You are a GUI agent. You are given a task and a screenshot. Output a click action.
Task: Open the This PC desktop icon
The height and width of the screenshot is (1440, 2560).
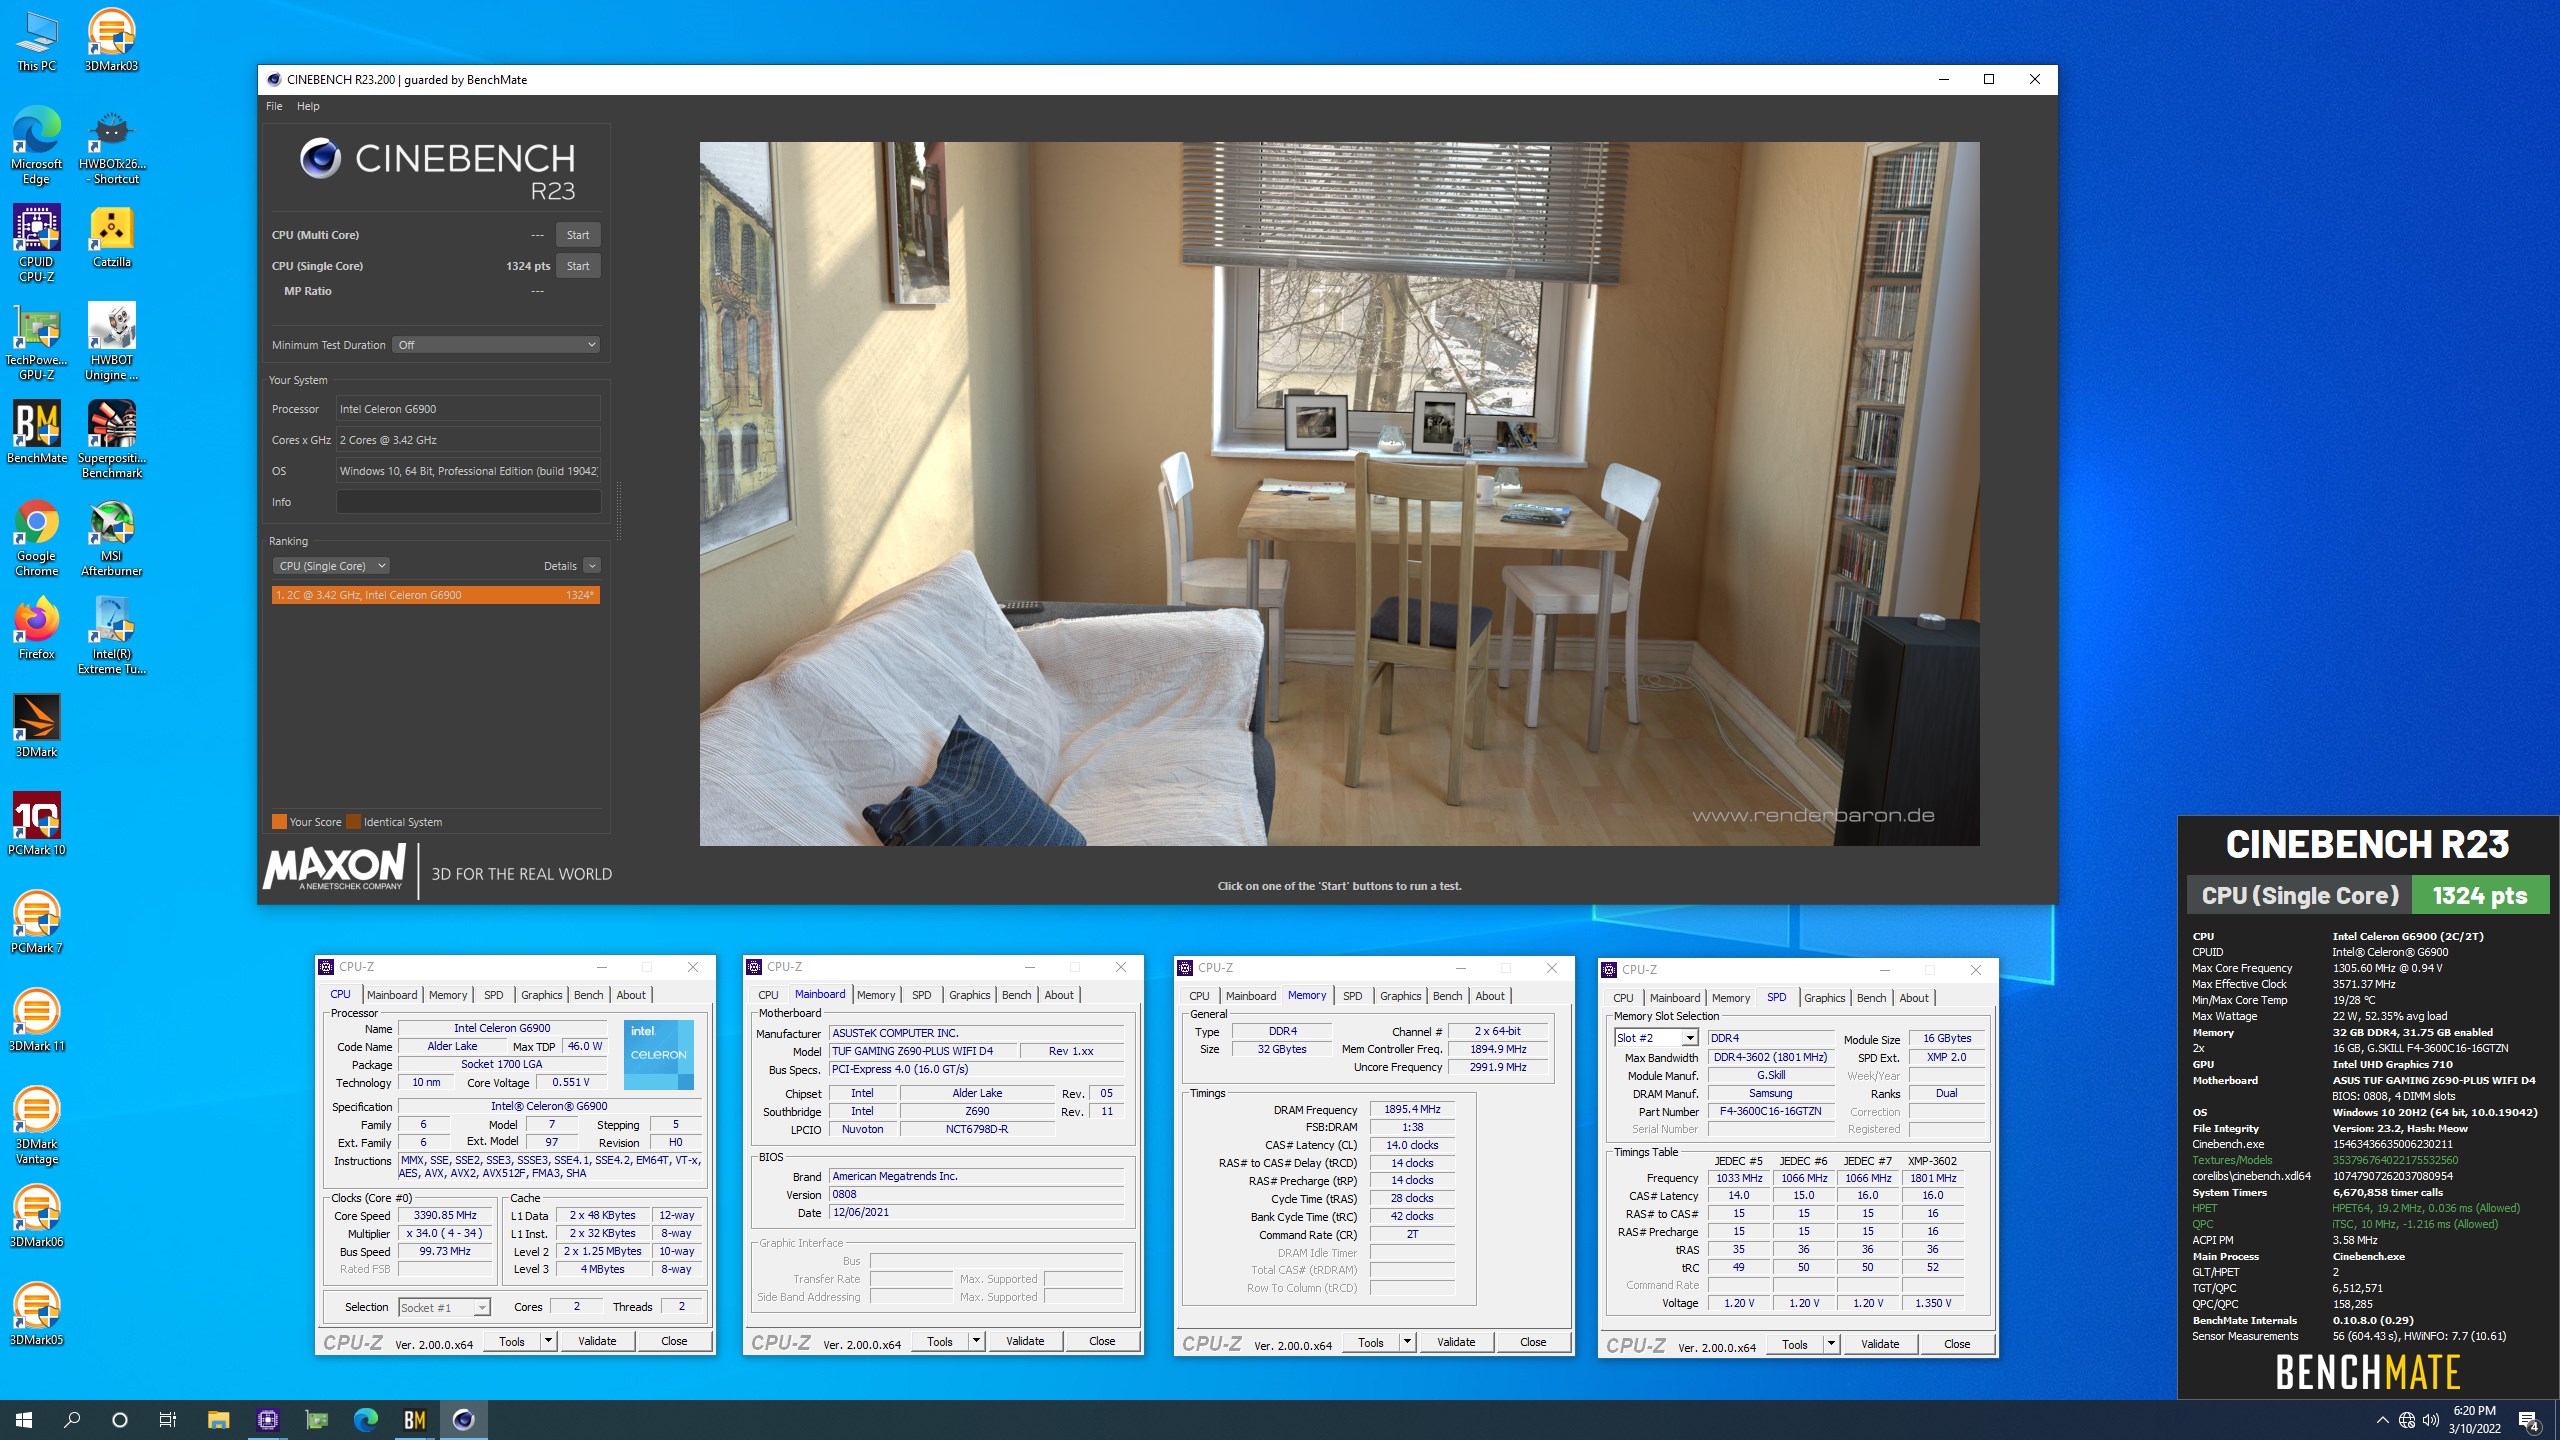click(36, 40)
